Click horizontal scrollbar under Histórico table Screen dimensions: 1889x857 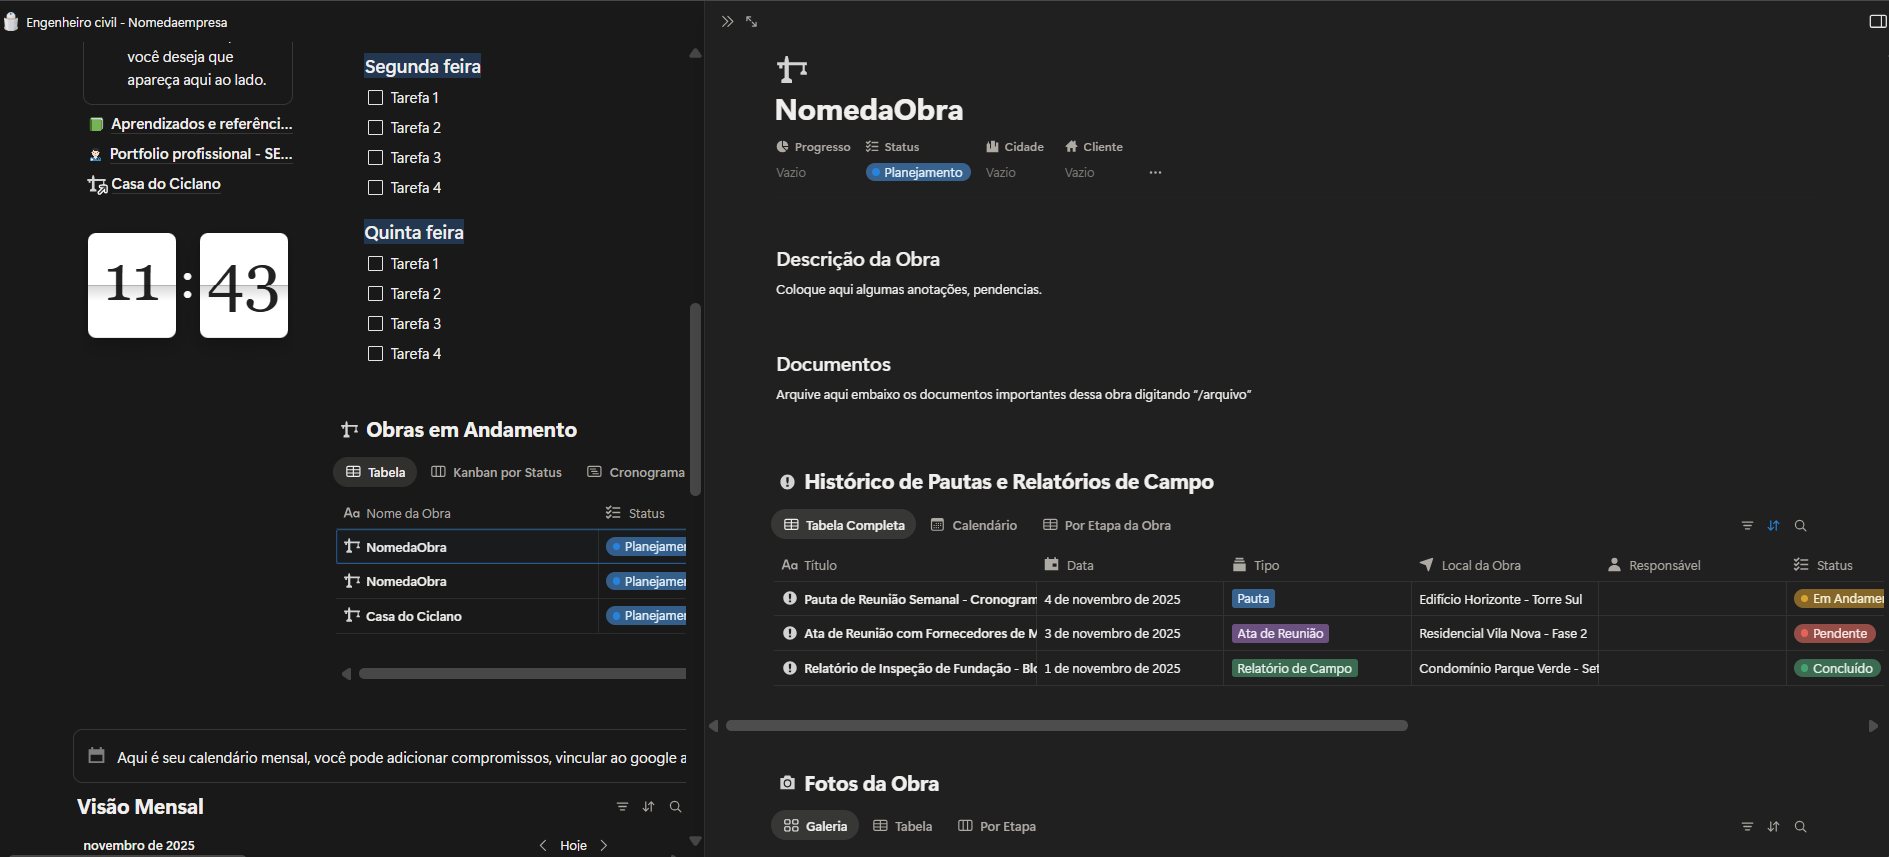tap(1066, 725)
